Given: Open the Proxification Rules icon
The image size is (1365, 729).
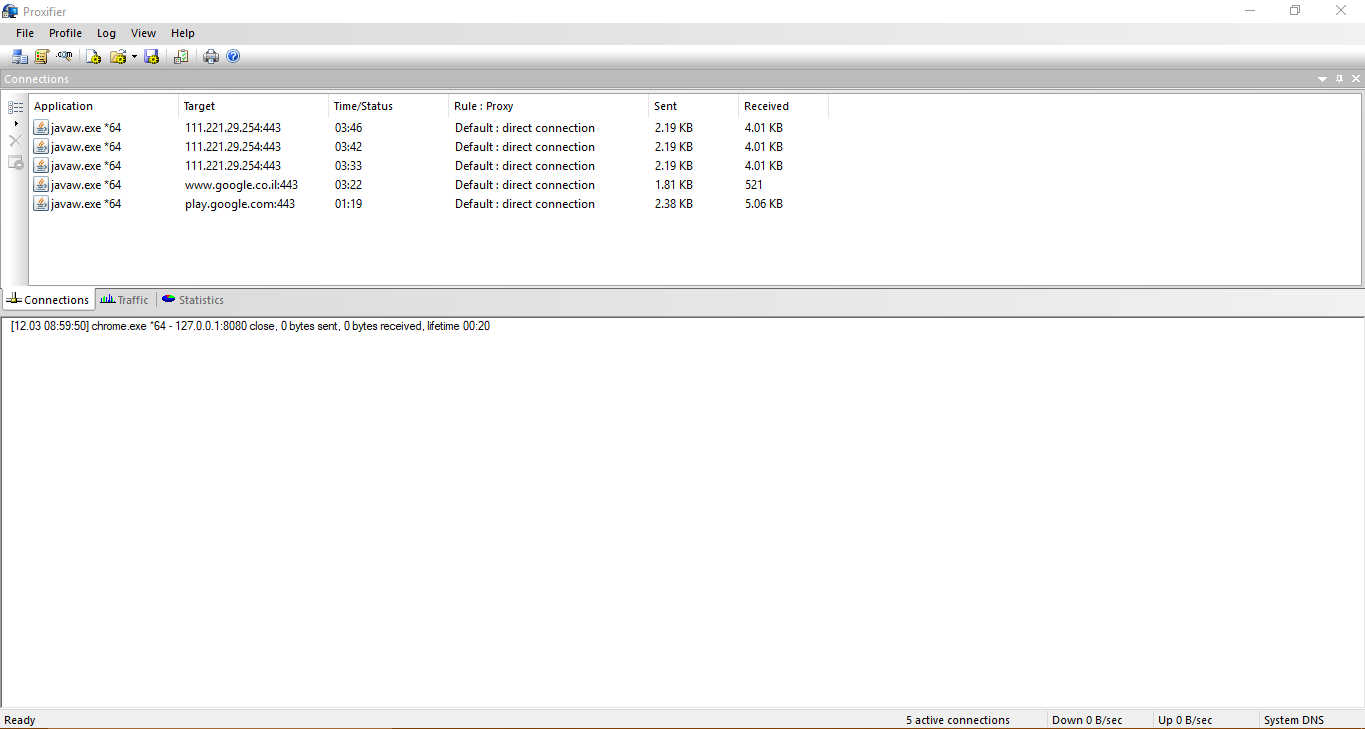Looking at the screenshot, I should pyautogui.click(x=41, y=56).
